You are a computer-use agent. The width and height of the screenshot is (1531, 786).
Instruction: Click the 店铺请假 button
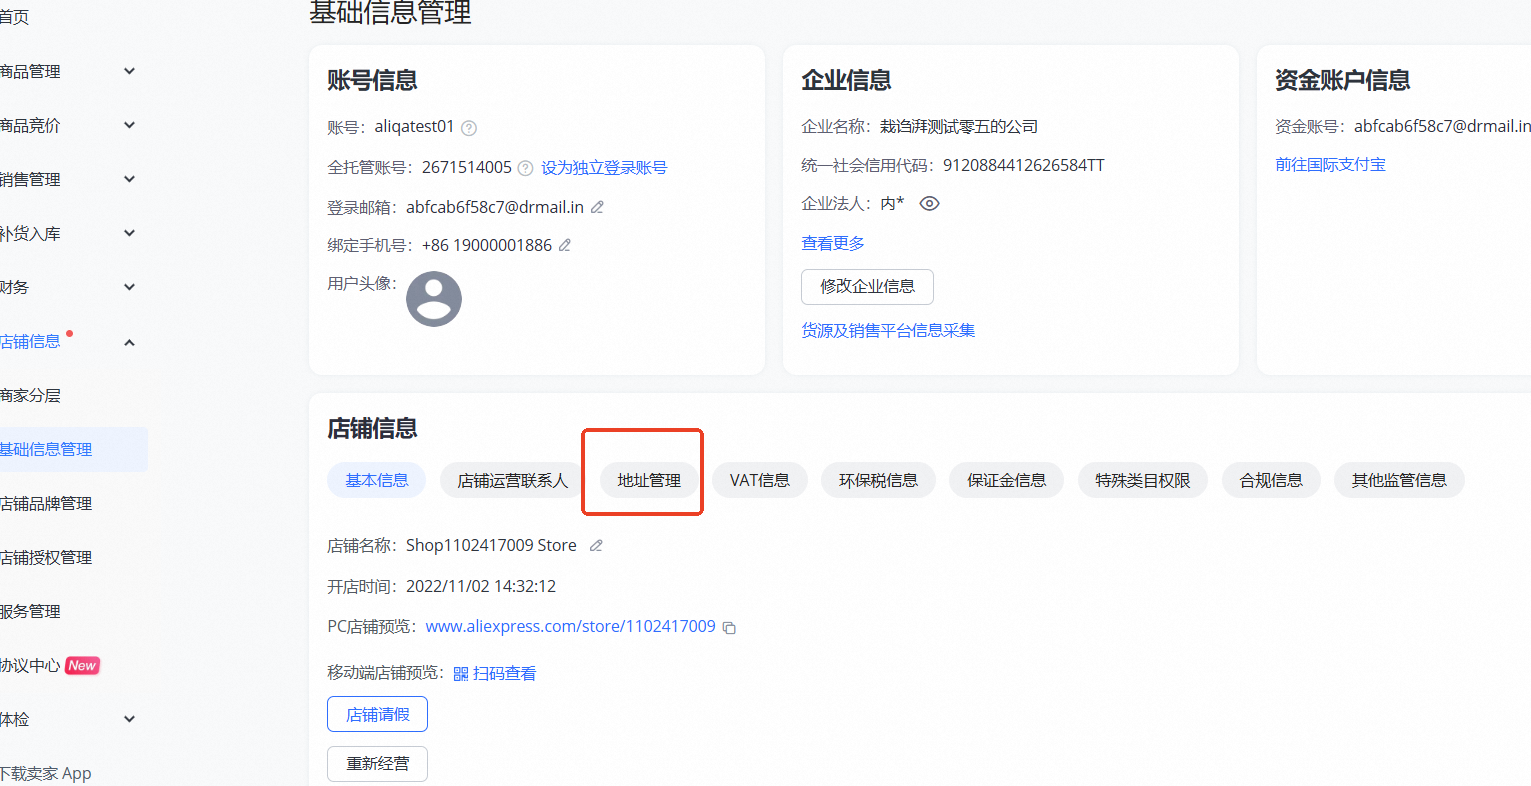(x=377, y=714)
